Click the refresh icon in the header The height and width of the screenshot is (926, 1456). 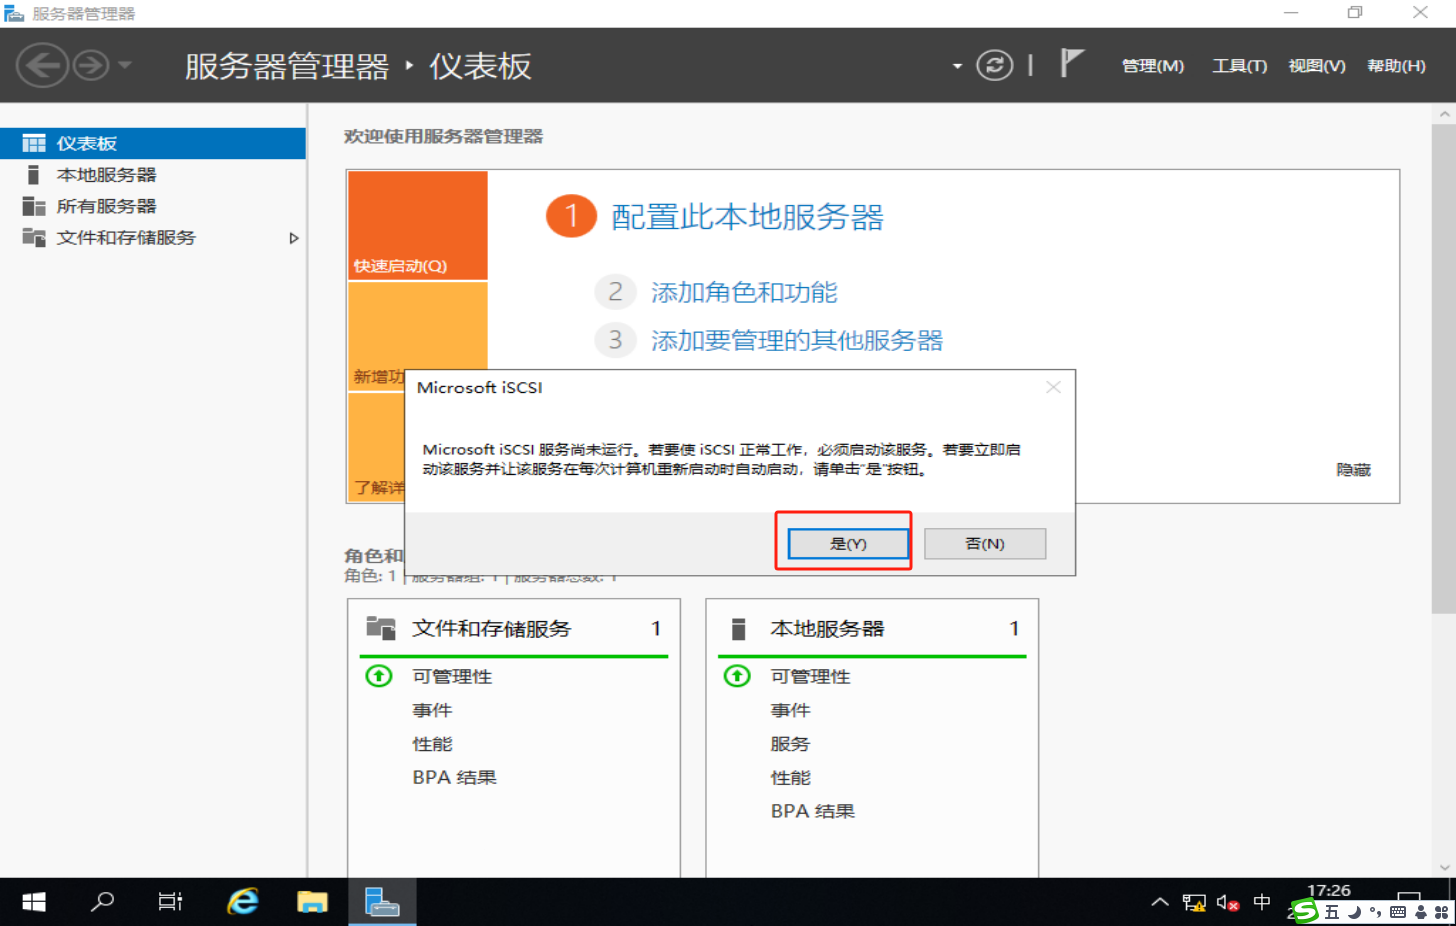pyautogui.click(x=994, y=66)
